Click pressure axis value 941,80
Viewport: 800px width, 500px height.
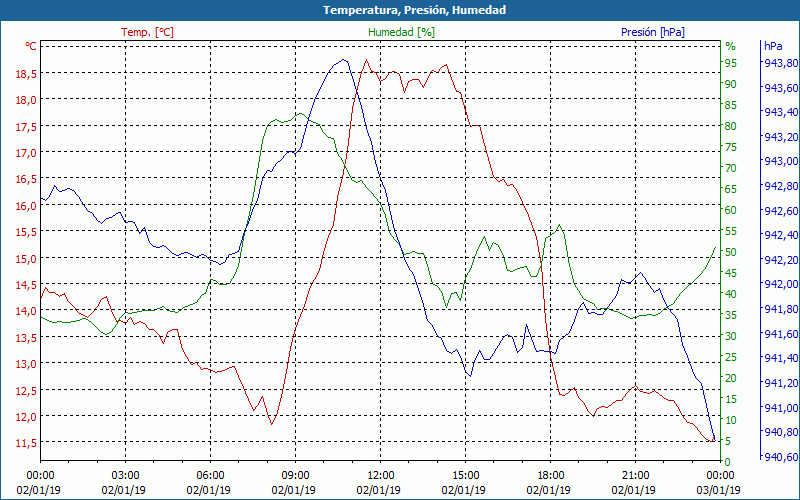[x=781, y=309]
